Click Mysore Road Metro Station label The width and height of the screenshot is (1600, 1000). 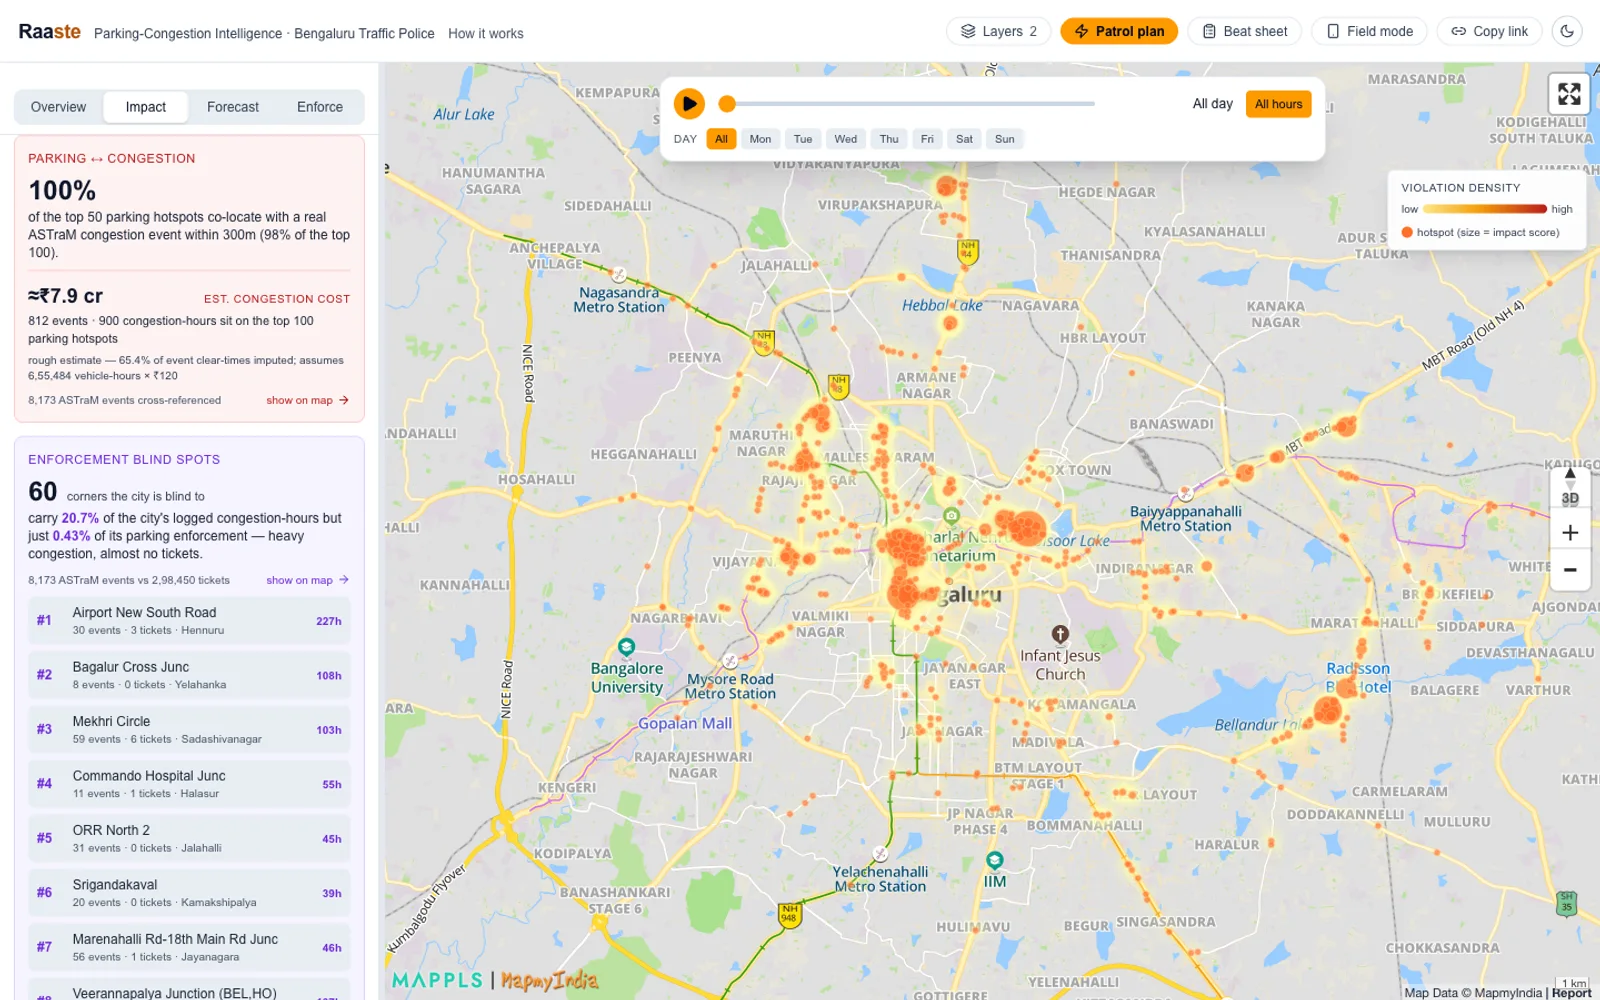click(x=731, y=686)
